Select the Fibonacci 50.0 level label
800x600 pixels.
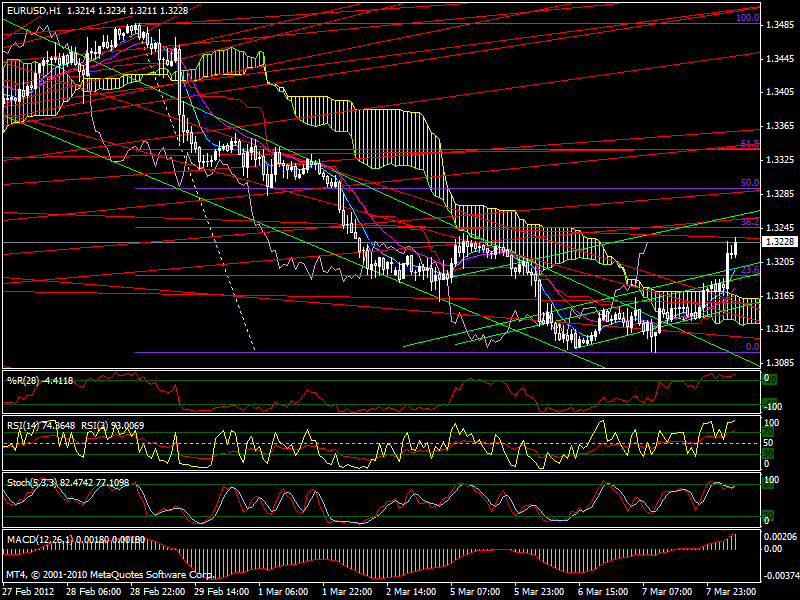(749, 183)
